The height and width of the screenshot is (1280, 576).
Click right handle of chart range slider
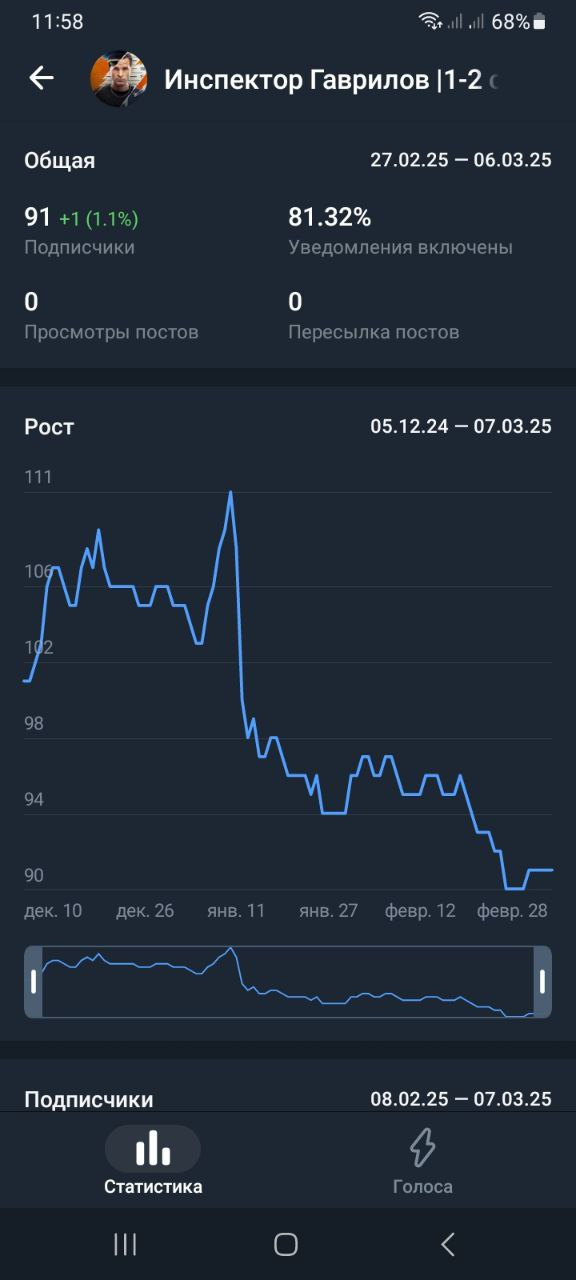point(543,982)
